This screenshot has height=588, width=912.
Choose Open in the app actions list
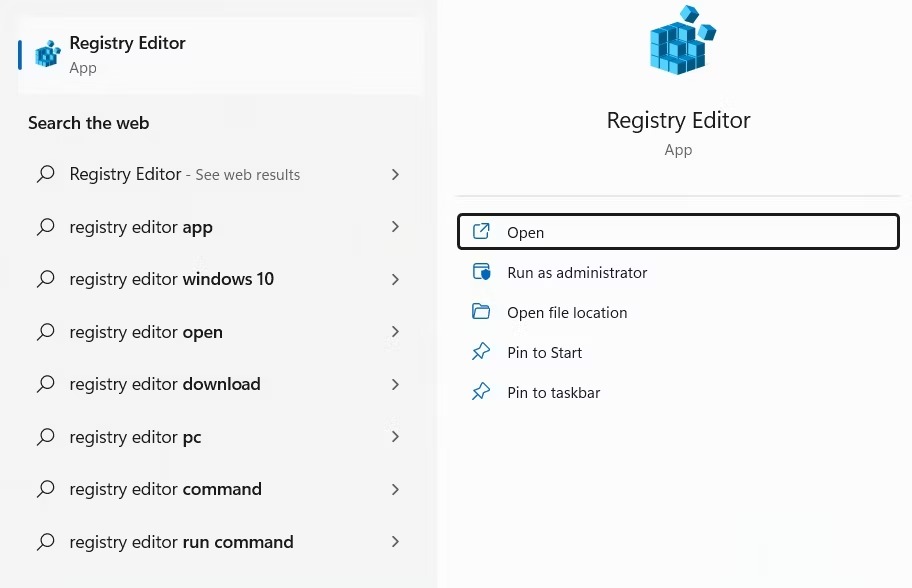click(678, 231)
